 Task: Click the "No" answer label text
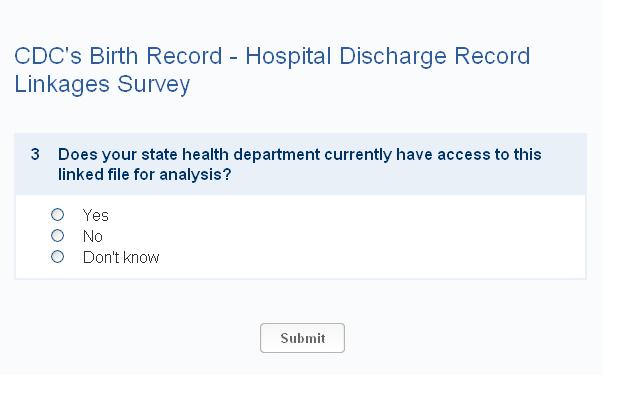tap(93, 237)
